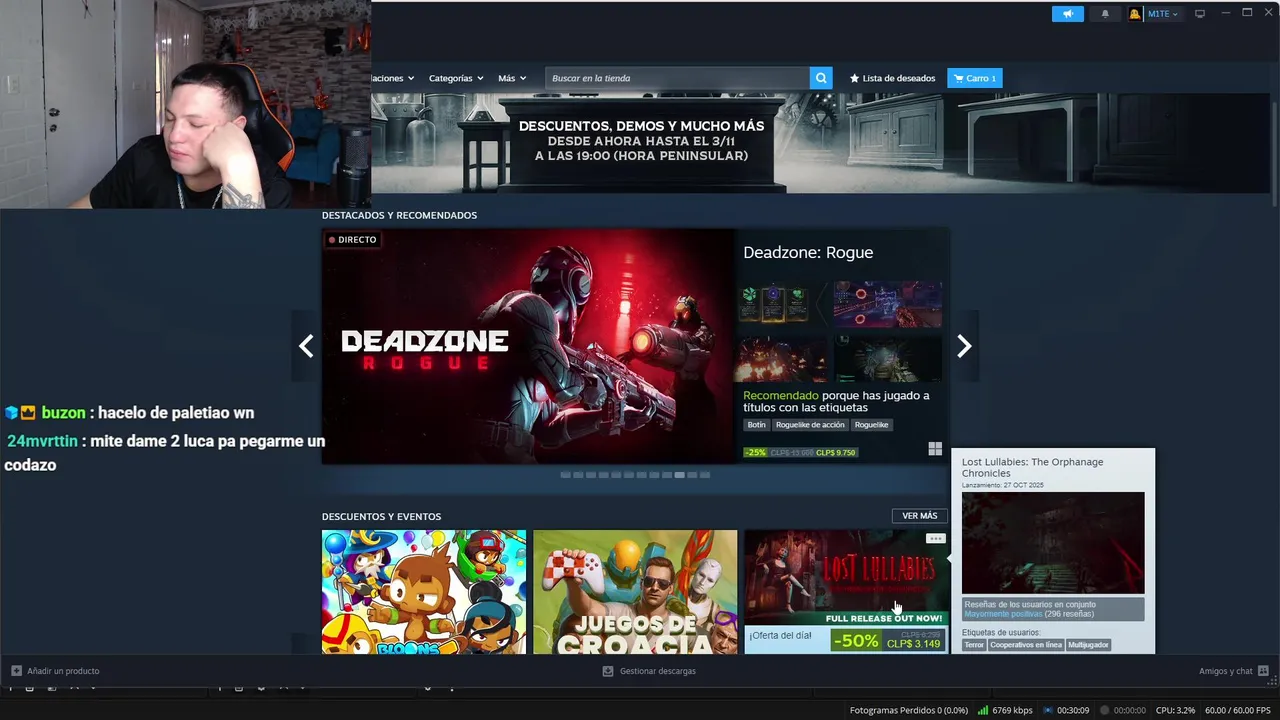Click Cooperativos en línea tag in popup
This screenshot has height=720, width=1280.
[1026, 645]
